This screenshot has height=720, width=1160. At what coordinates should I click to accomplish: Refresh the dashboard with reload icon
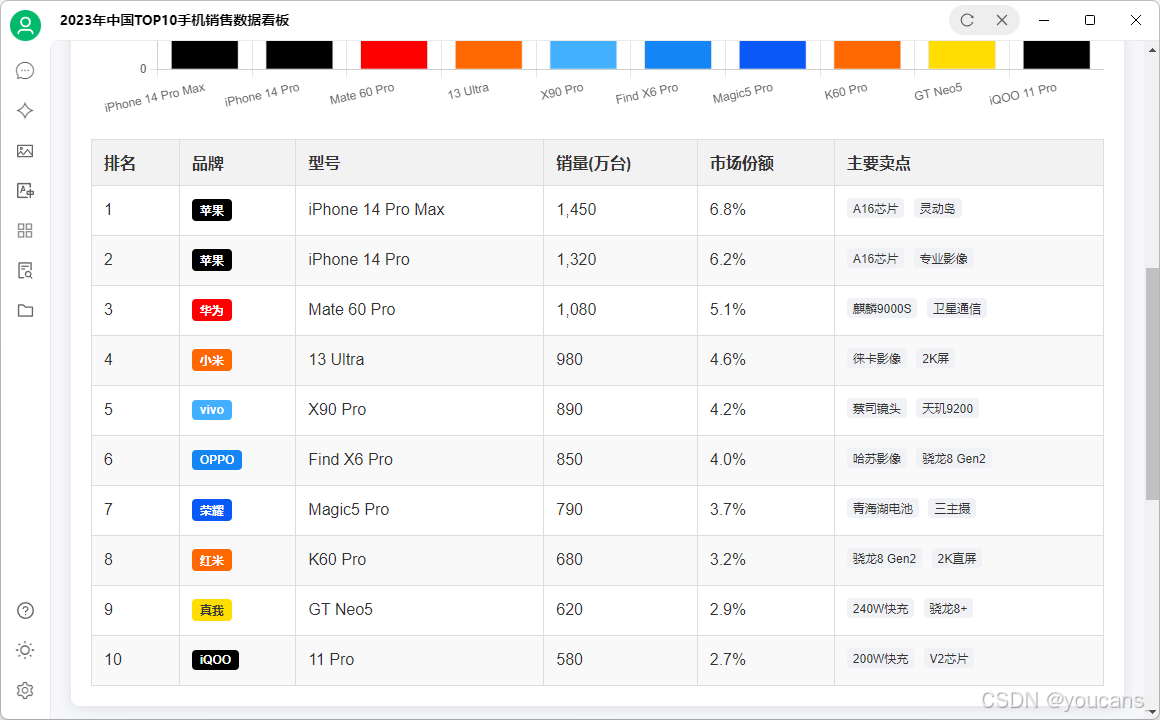click(967, 20)
